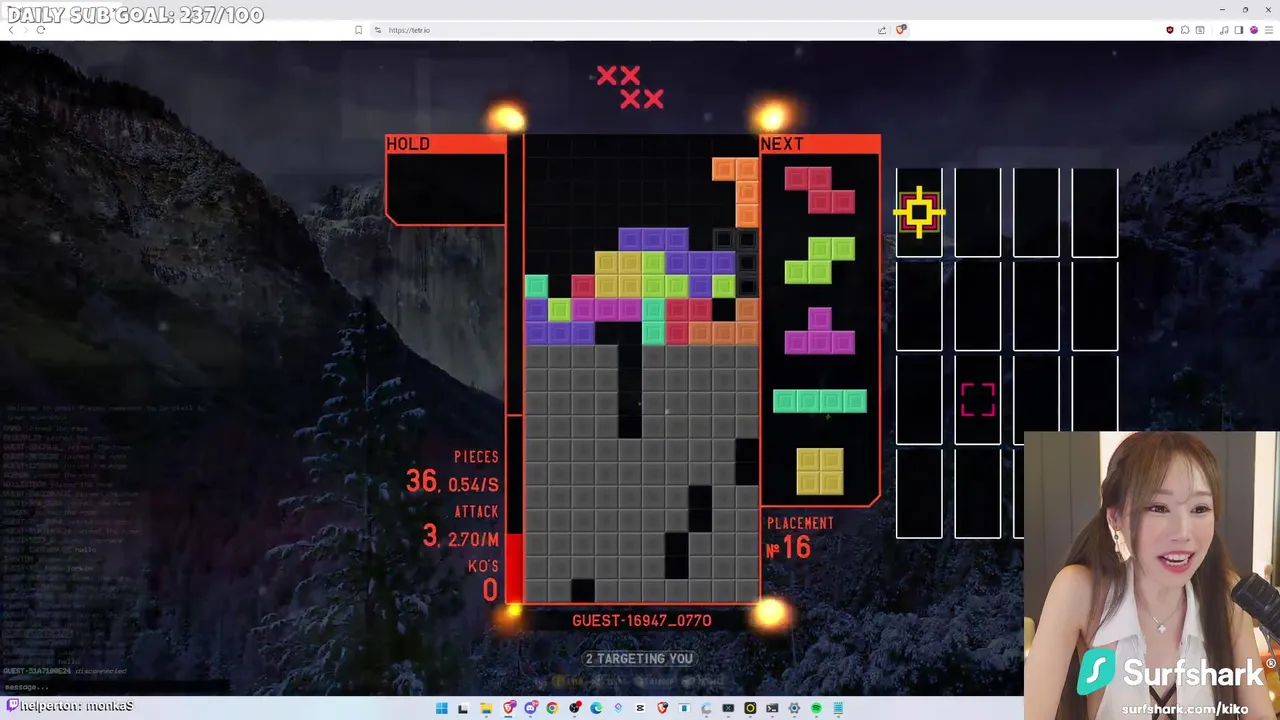Toggle the browser sidebar panel
Viewport: 1280px width, 720px height.
[1239, 30]
